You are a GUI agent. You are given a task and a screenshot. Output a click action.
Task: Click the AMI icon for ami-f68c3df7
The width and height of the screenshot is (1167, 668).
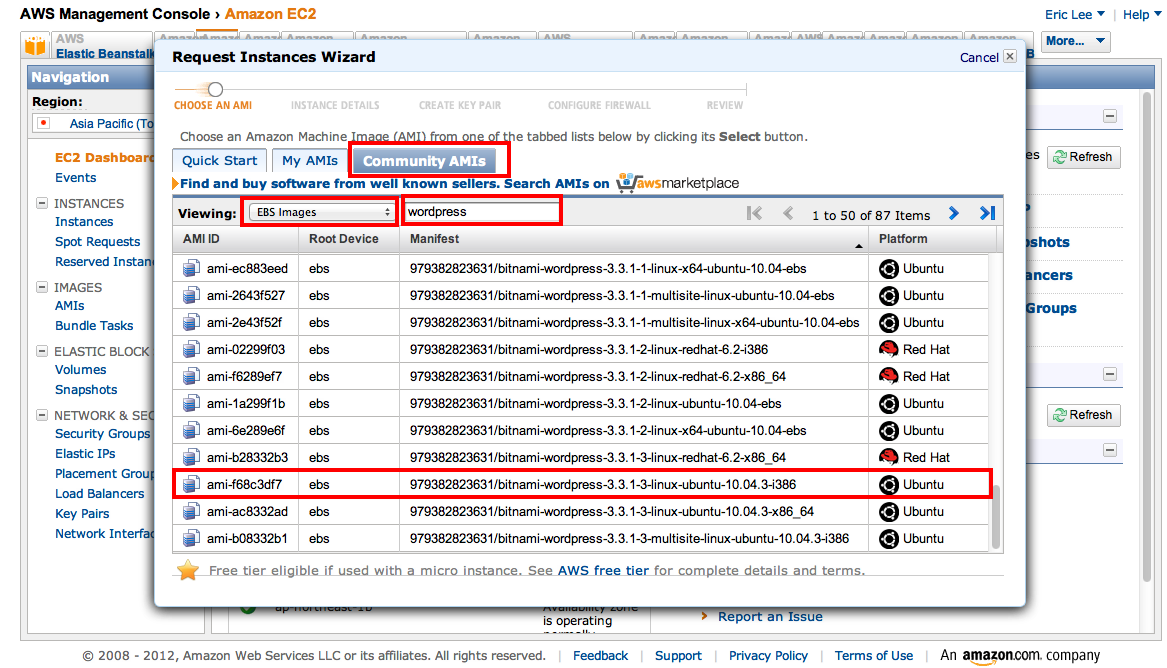pyautogui.click(x=191, y=484)
